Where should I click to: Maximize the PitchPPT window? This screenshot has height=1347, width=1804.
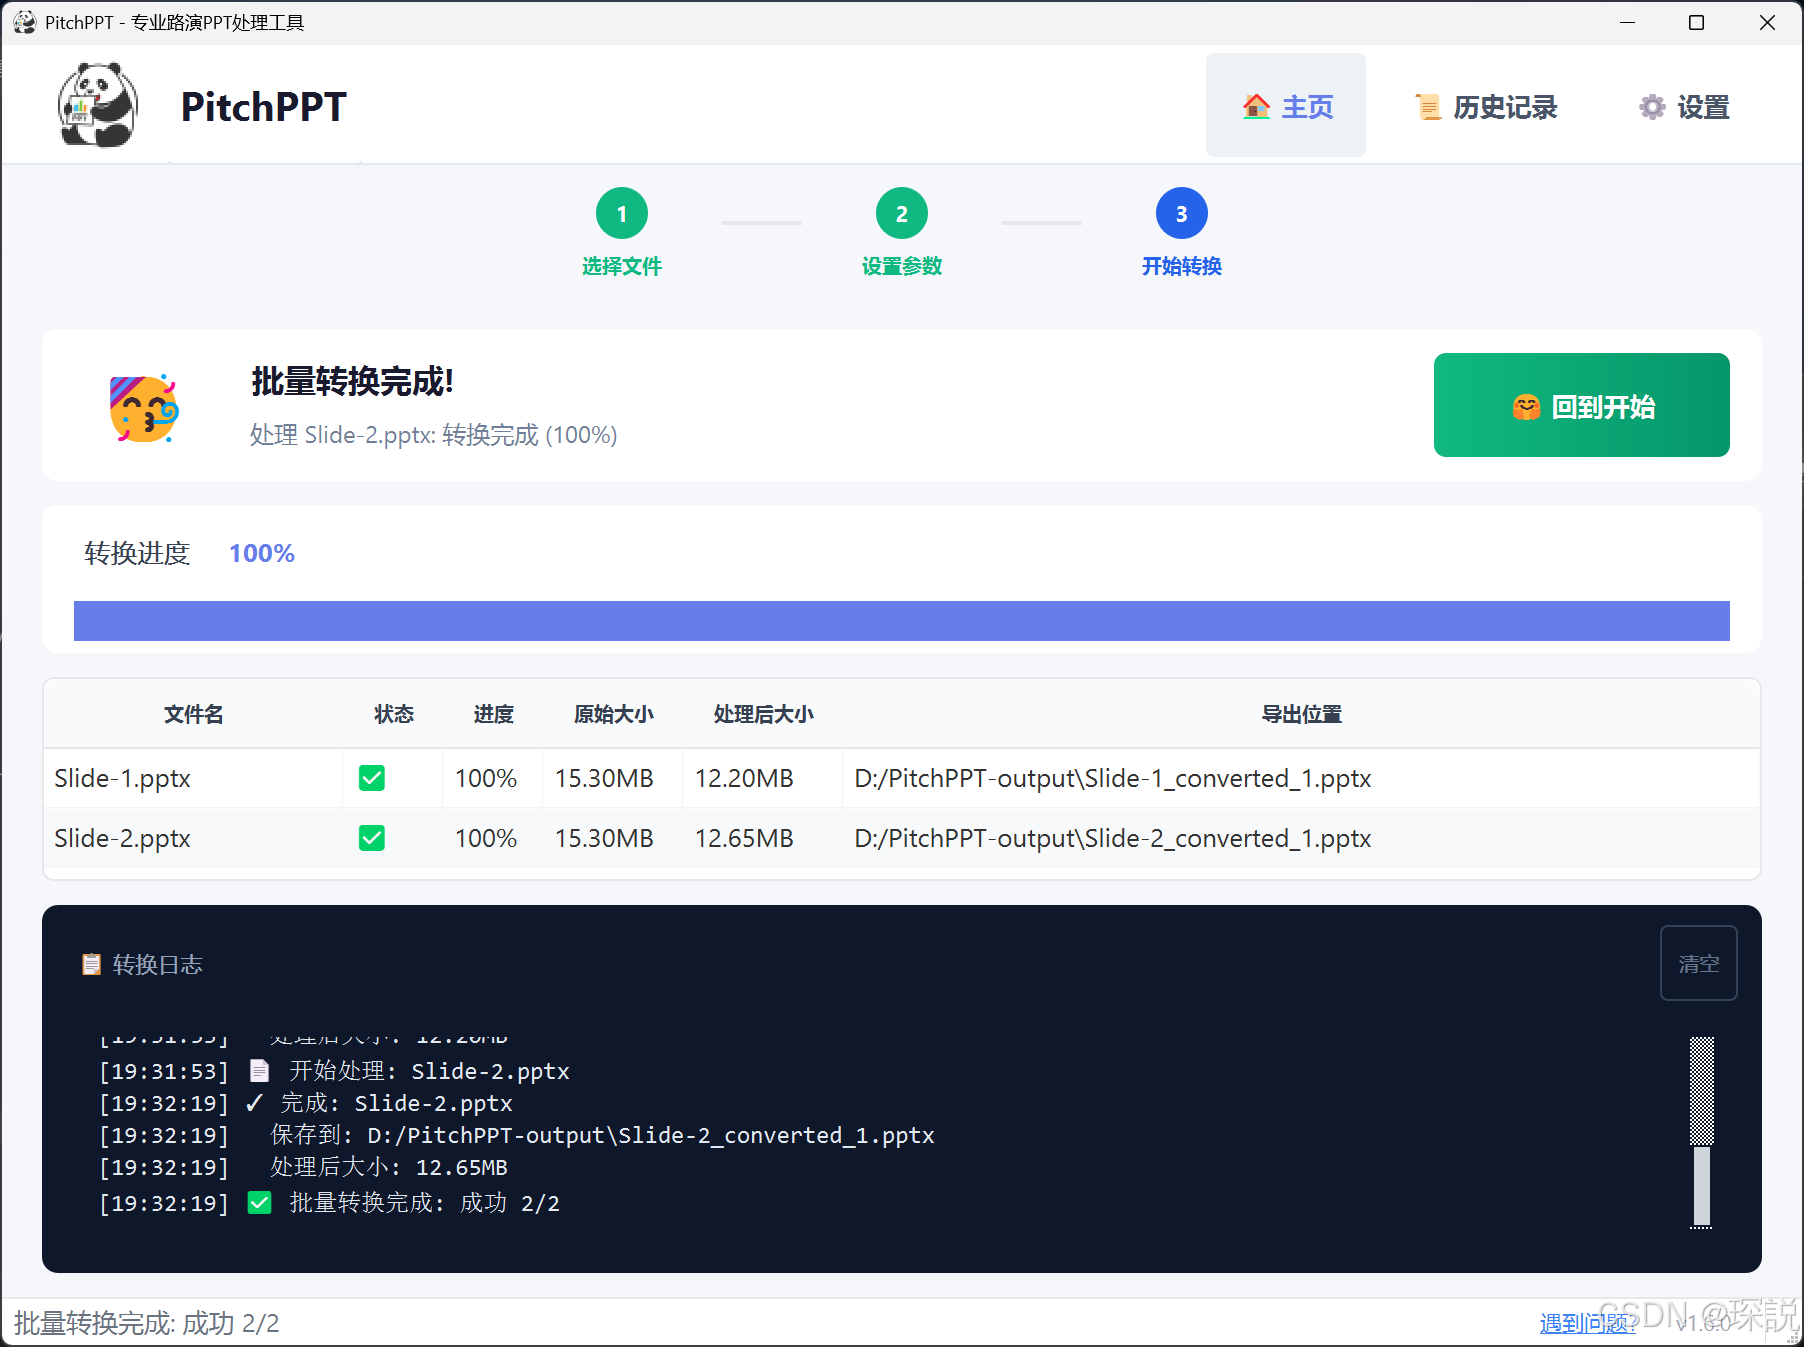[x=1696, y=22]
